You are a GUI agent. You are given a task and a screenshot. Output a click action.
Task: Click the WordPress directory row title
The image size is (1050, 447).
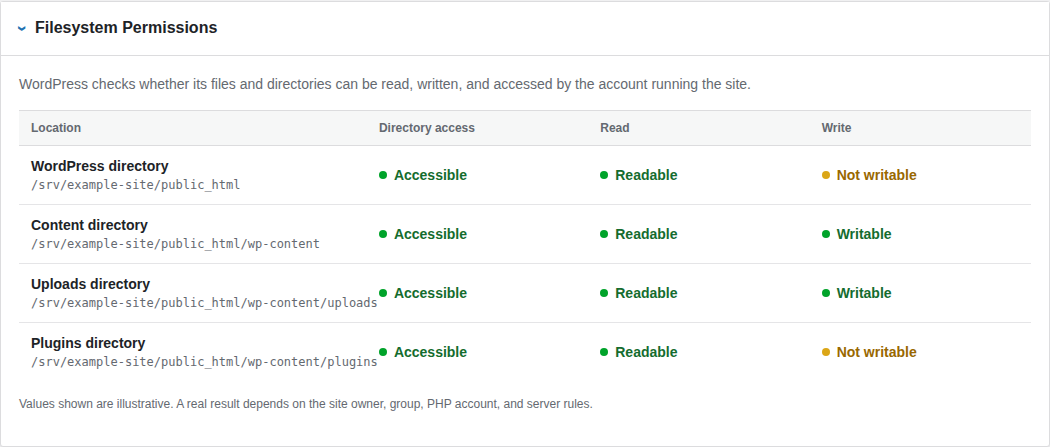click(x=100, y=166)
